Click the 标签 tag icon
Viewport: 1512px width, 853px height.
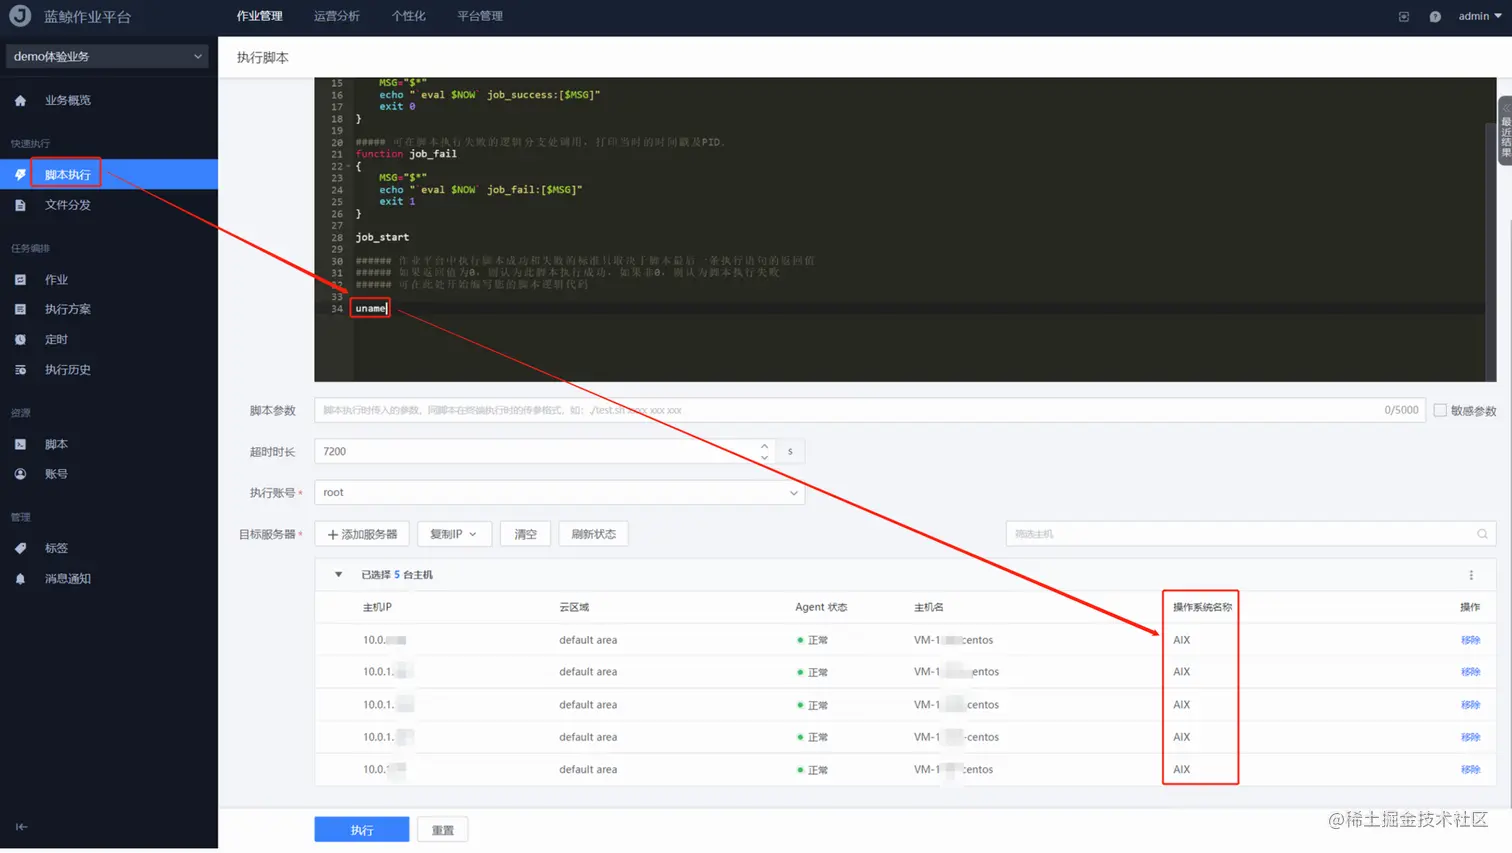(x=20, y=548)
